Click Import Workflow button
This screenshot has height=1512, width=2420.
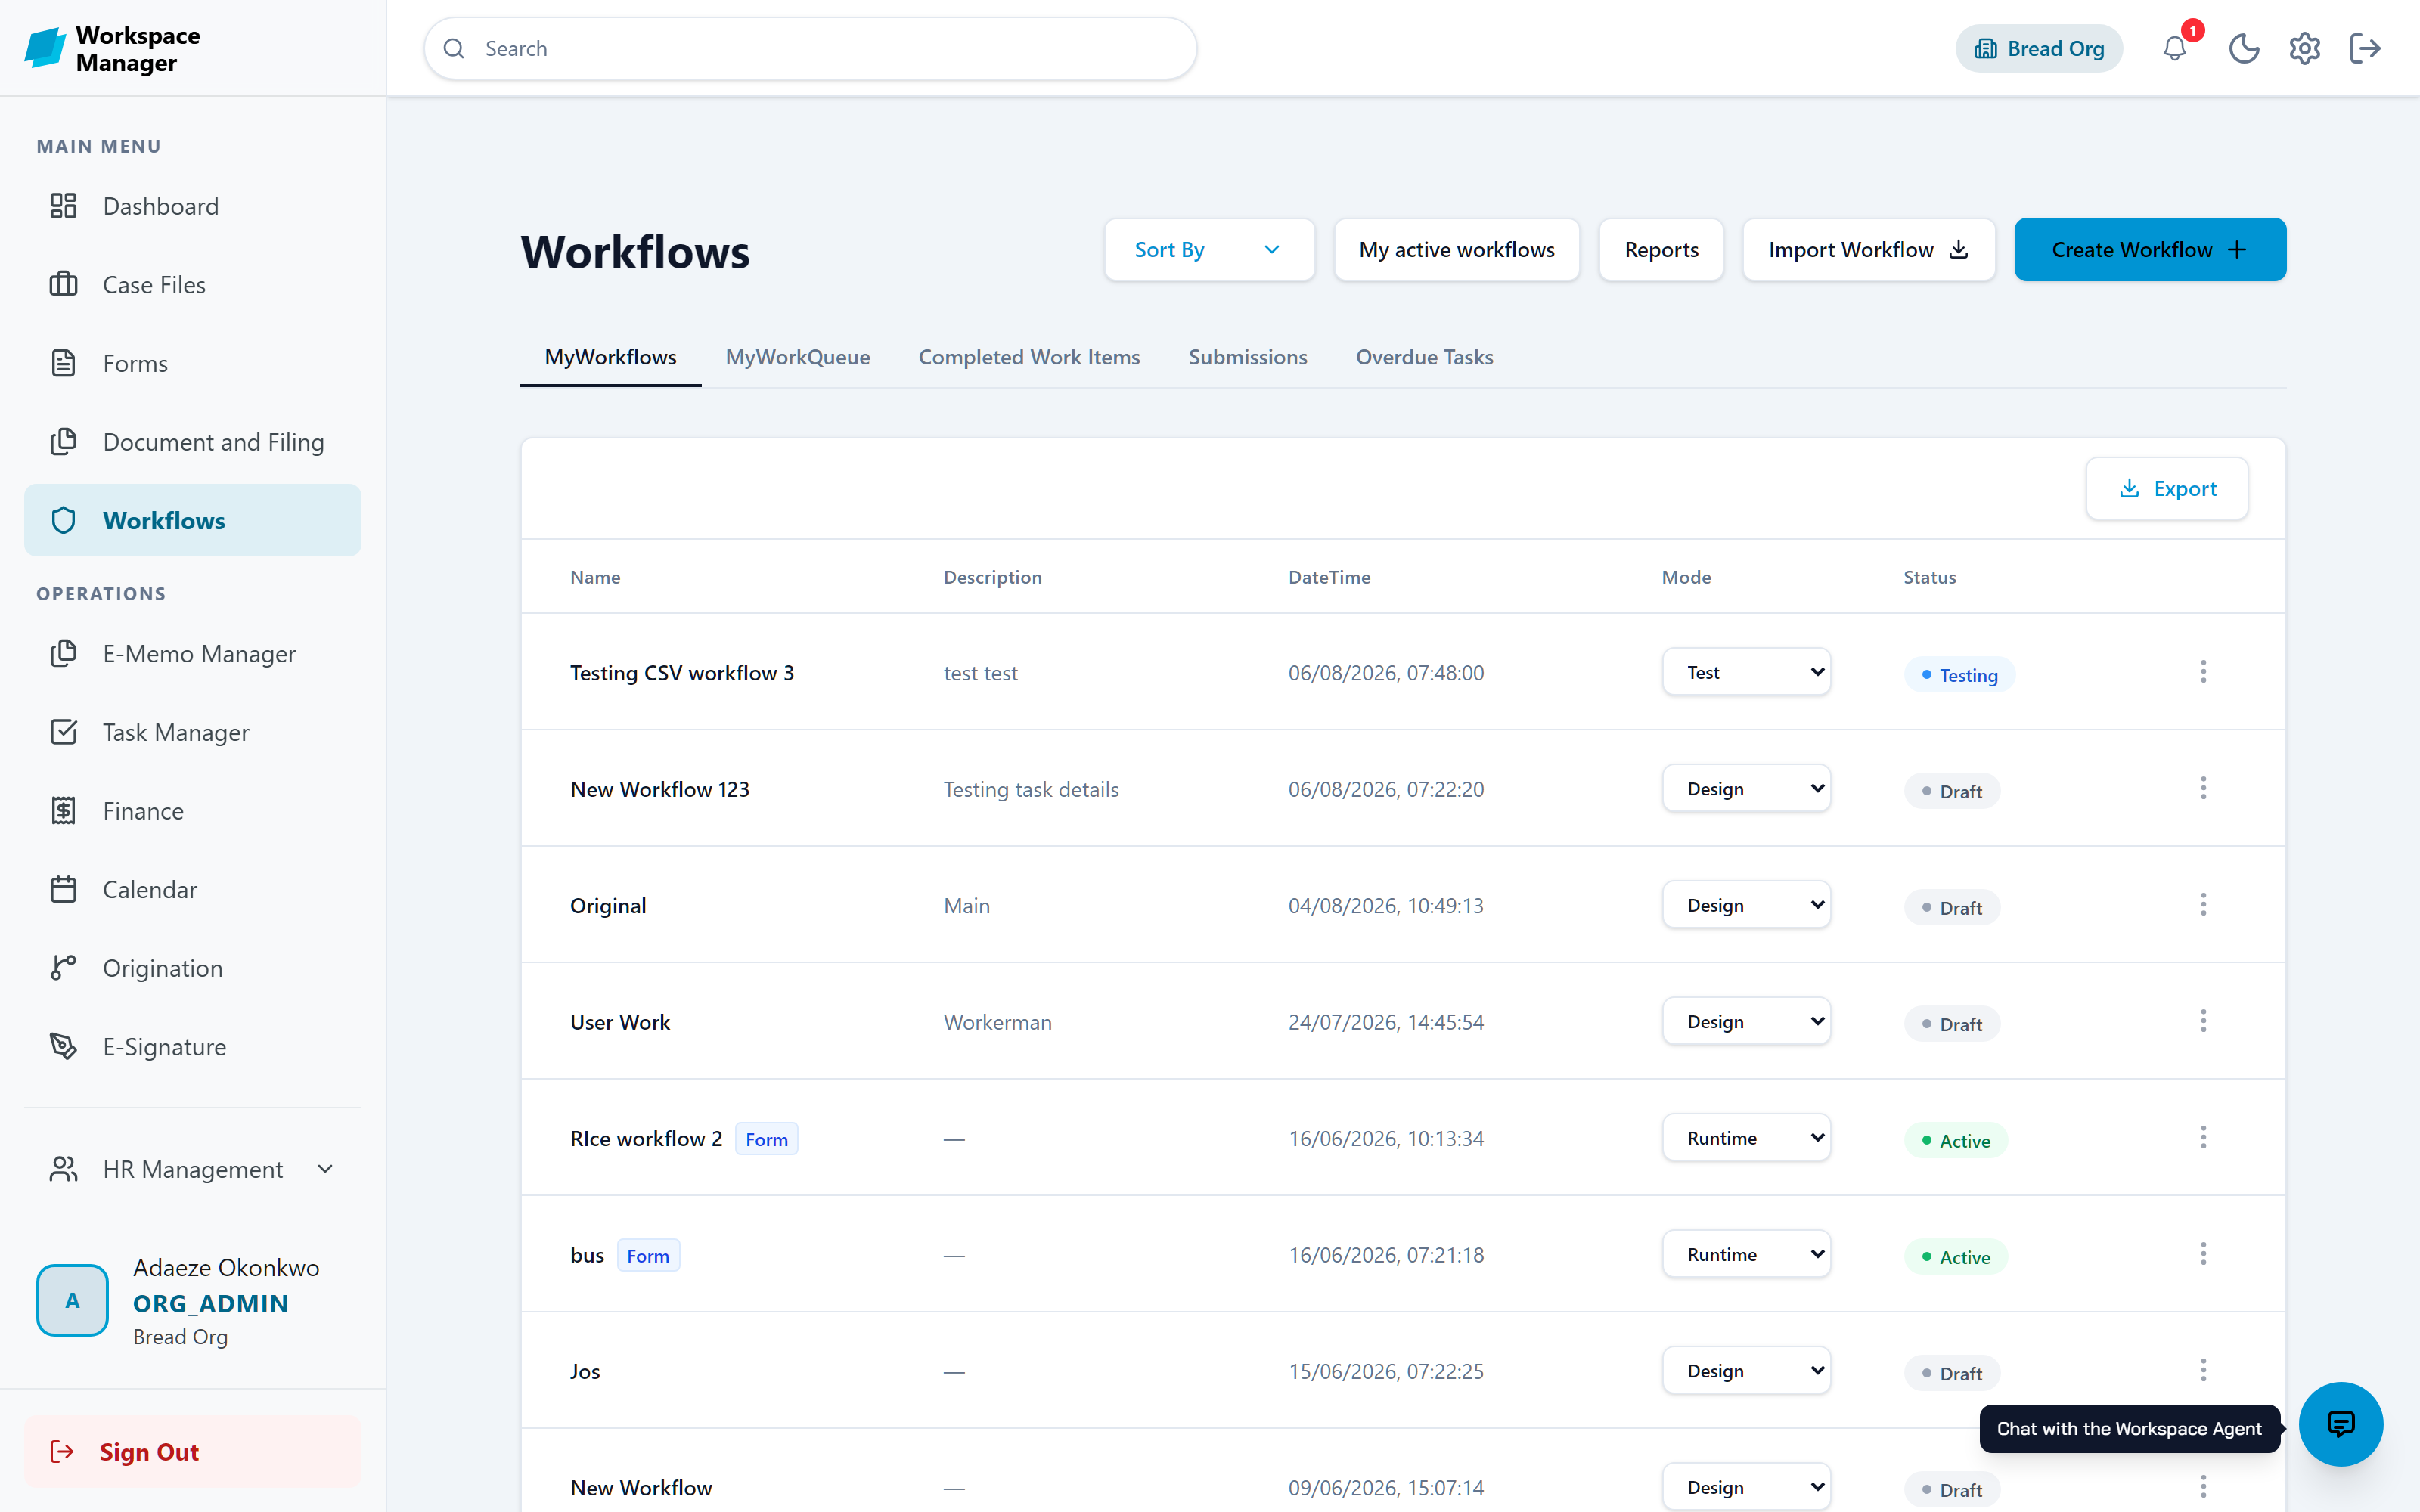point(1868,250)
